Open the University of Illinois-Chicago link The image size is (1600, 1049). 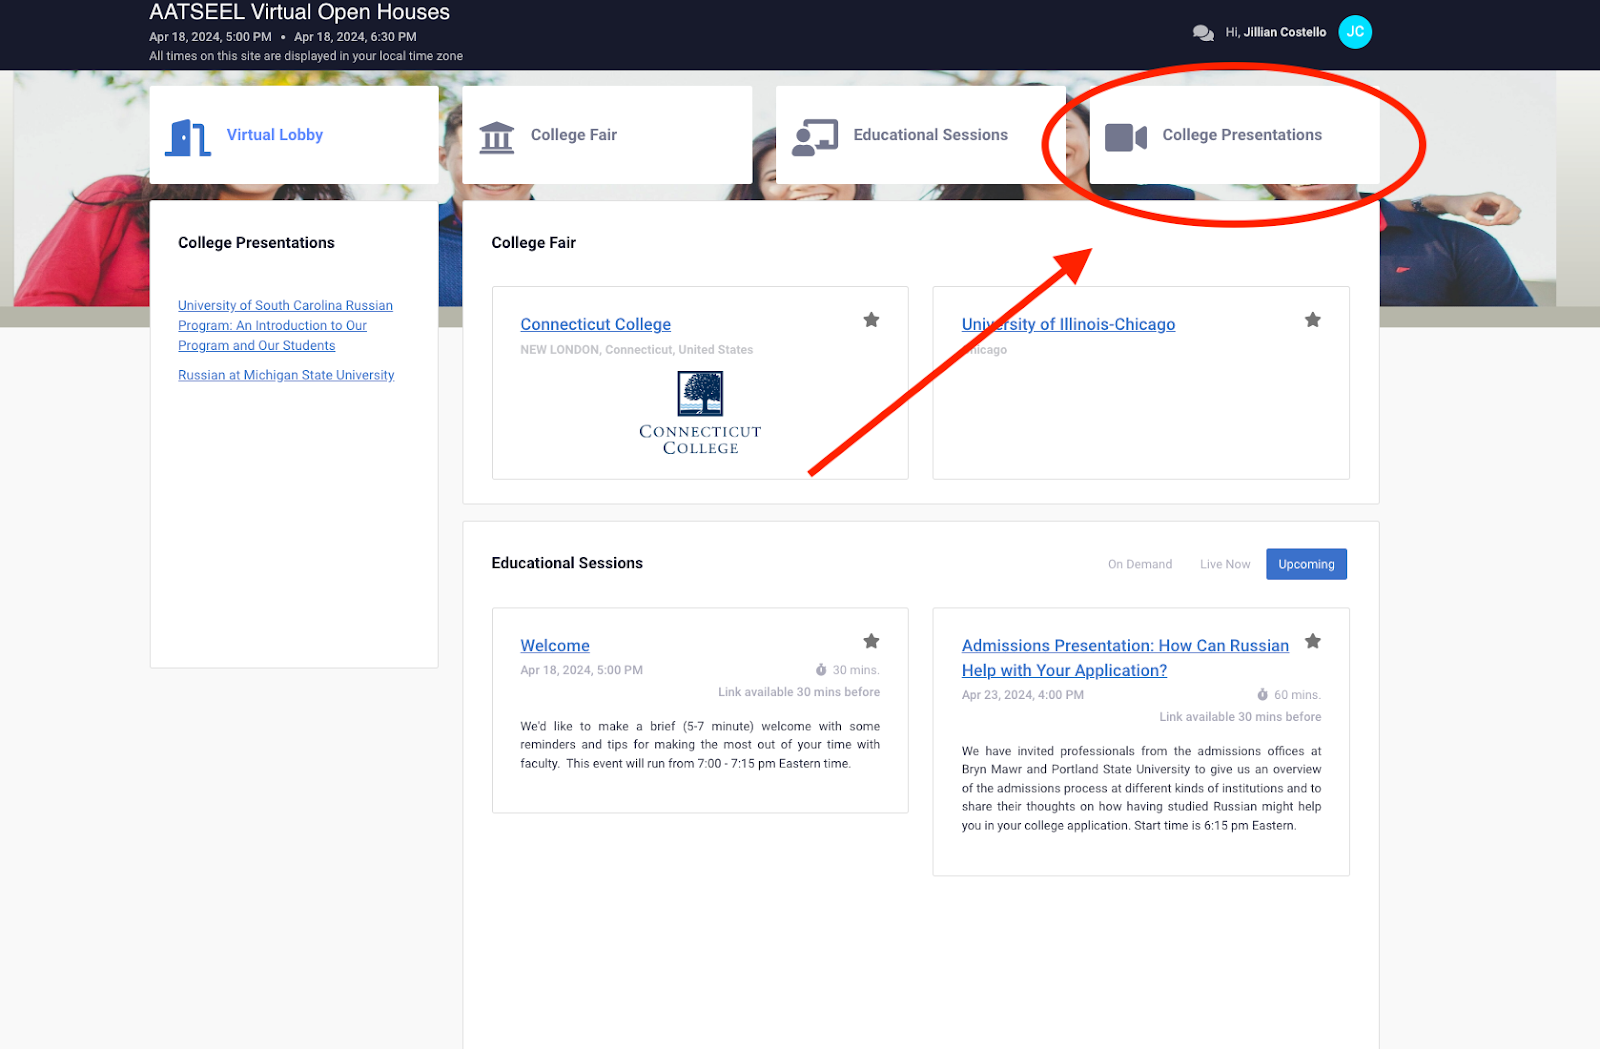(x=1068, y=324)
